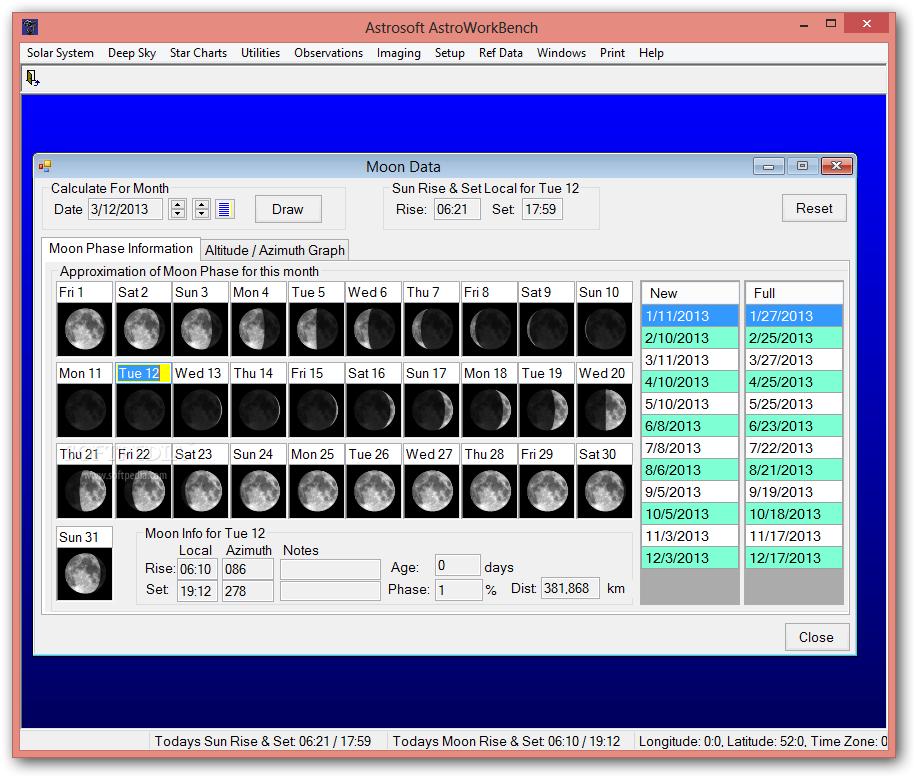Select the moon image for Sun 31
Image resolution: width=916 pixels, height=778 pixels.
(85, 574)
